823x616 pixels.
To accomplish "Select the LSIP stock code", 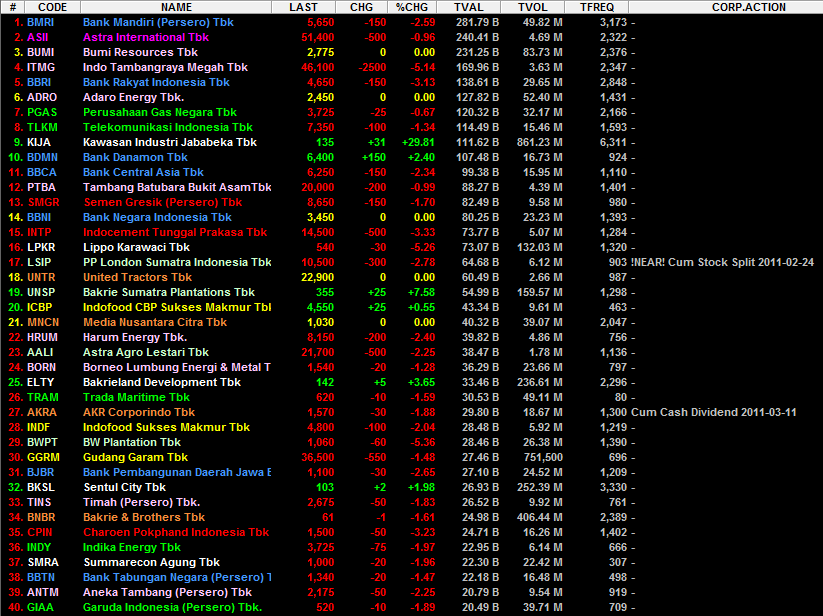I will [x=39, y=262].
